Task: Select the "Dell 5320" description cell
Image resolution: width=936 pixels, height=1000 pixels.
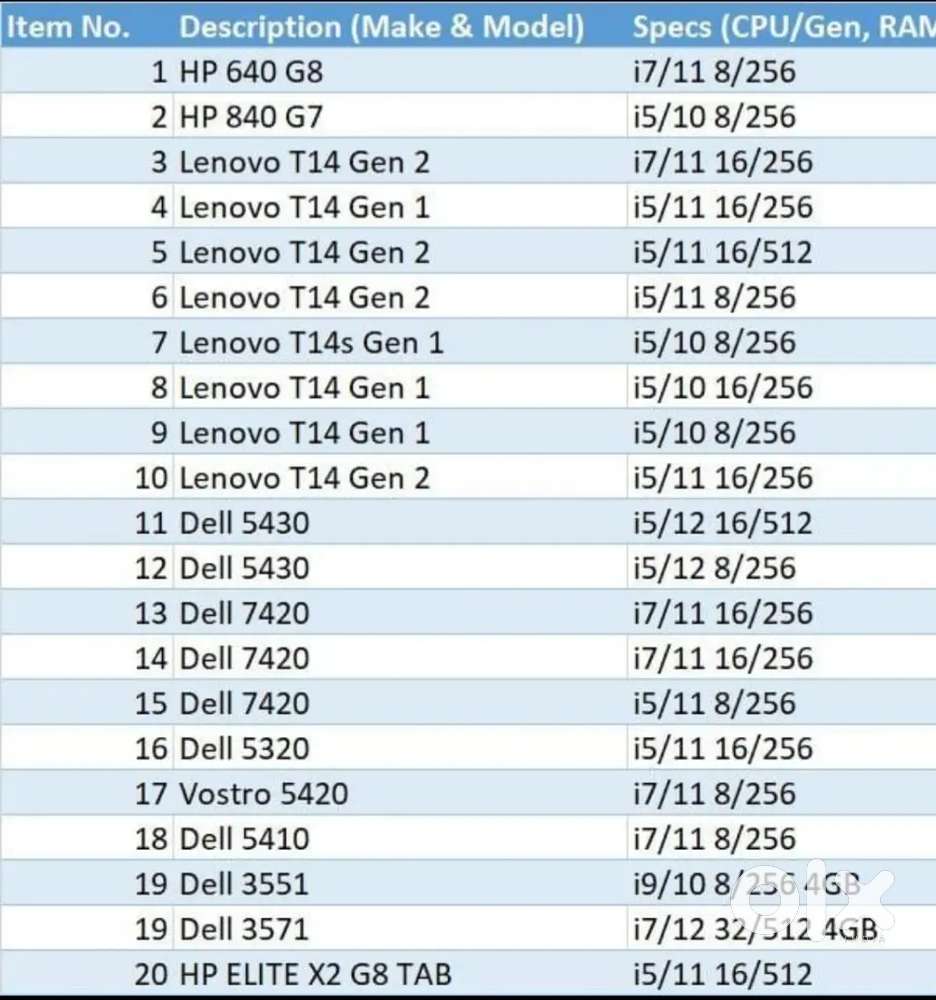Action: tap(244, 749)
